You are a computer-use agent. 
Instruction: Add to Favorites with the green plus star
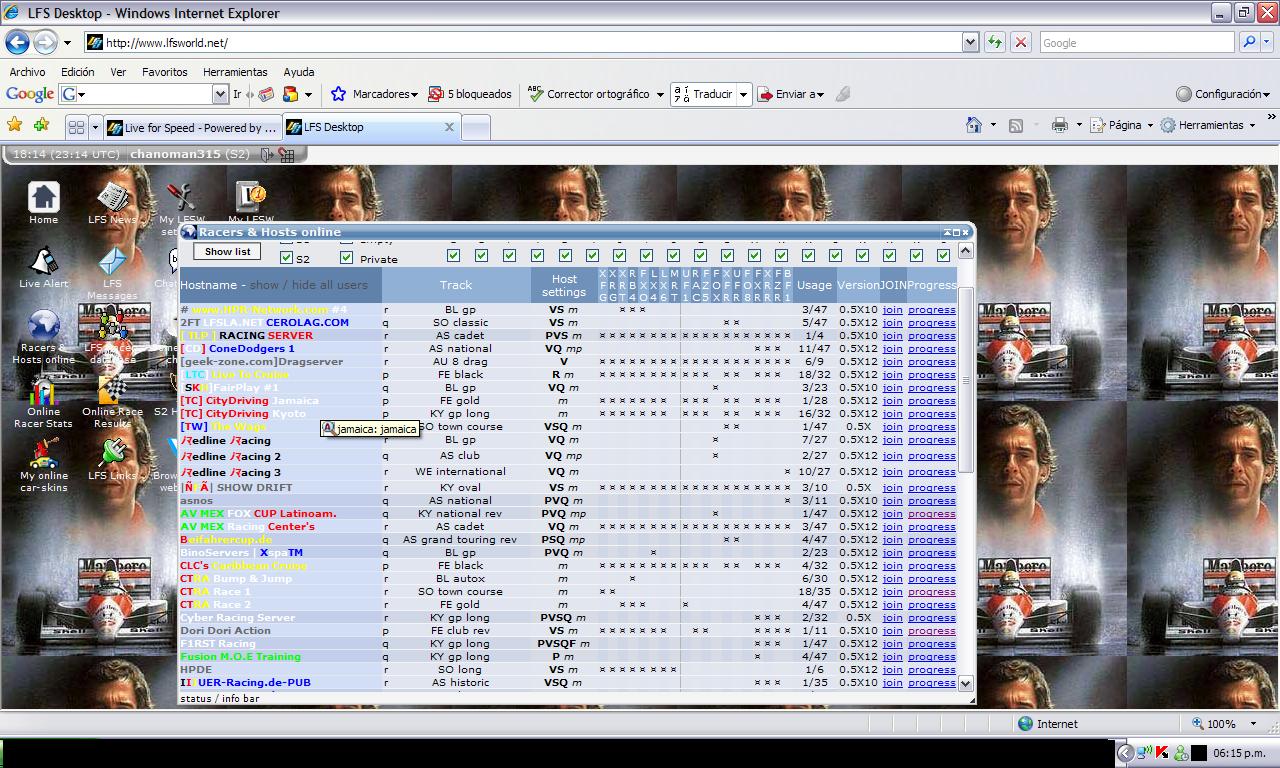[41, 125]
